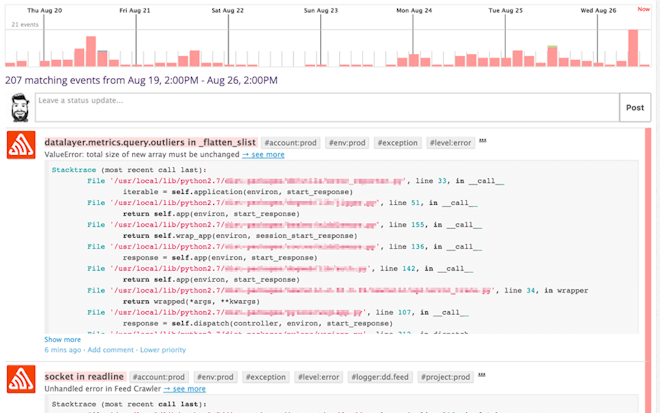The width and height of the screenshot is (660, 413).
Task: Open the datalayer.metrics.query.outliers event title
Action: 150,143
